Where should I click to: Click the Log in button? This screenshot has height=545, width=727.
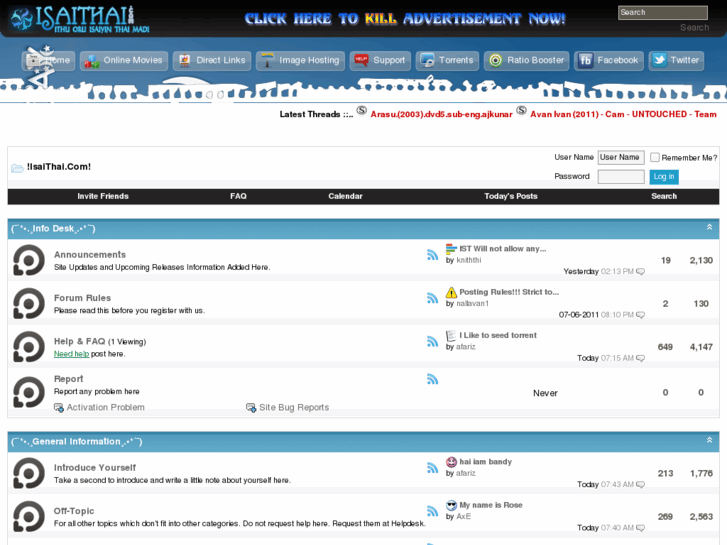[x=664, y=177]
